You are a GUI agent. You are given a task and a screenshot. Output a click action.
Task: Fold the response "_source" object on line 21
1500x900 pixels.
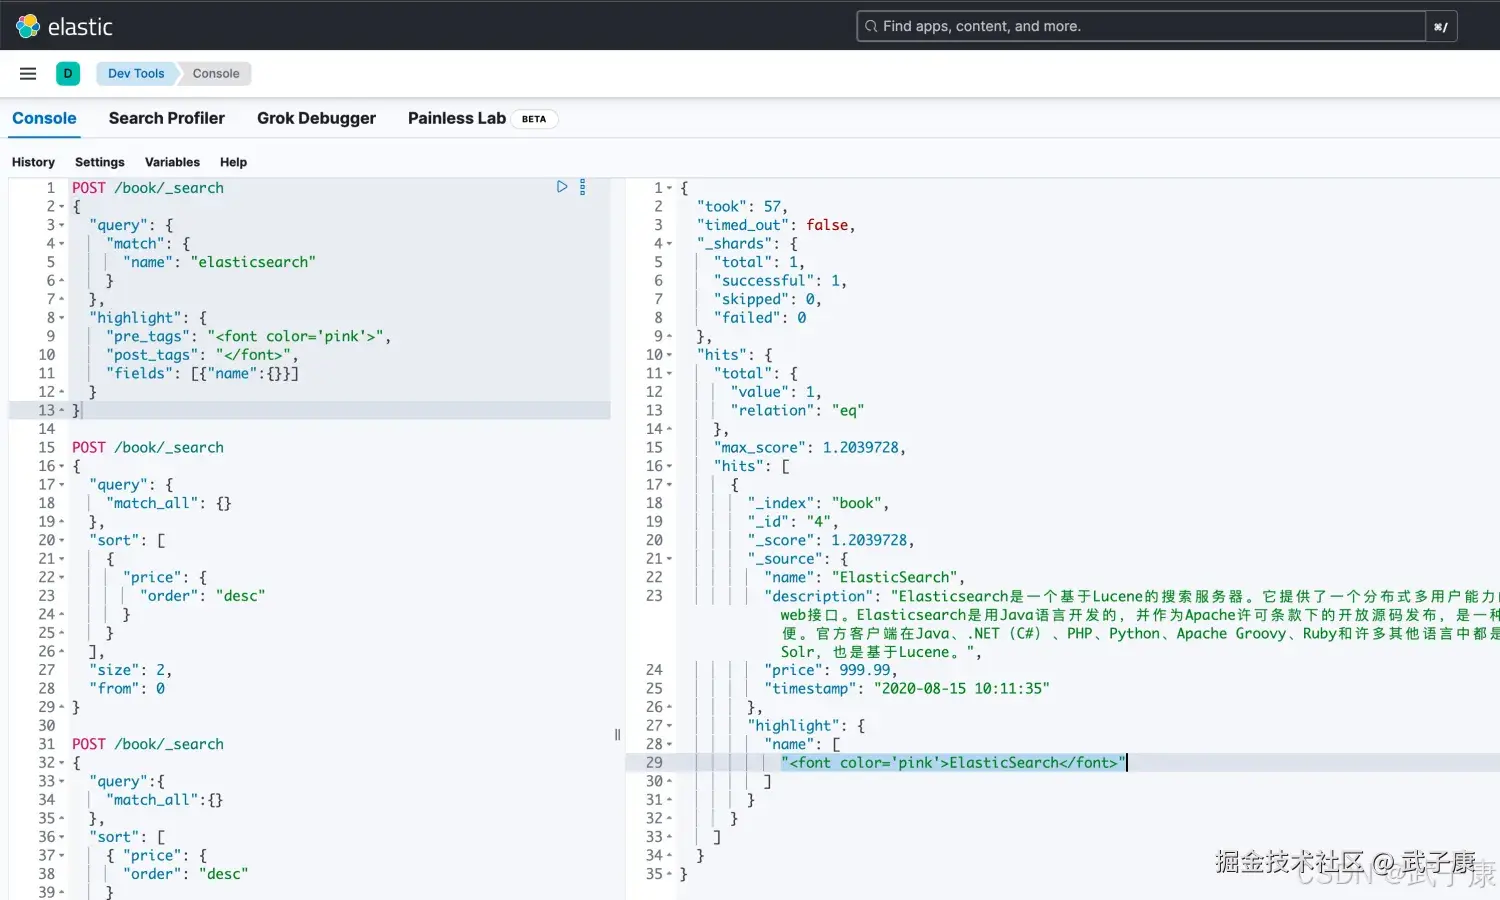coord(669,559)
